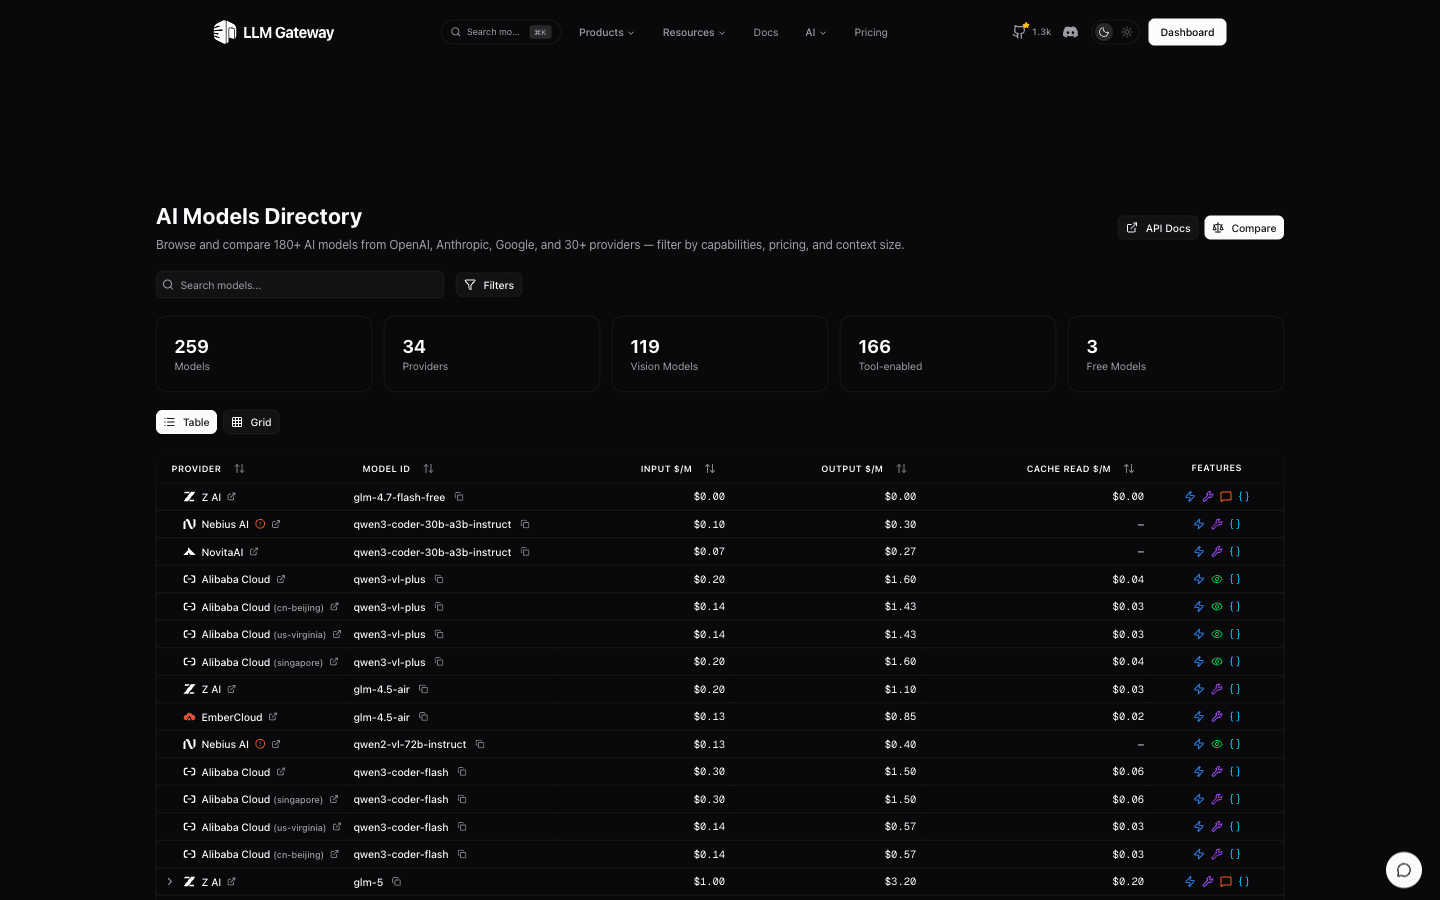Click EmberCloud provider logo icon
Image resolution: width=1440 pixels, height=900 pixels.
click(x=189, y=717)
